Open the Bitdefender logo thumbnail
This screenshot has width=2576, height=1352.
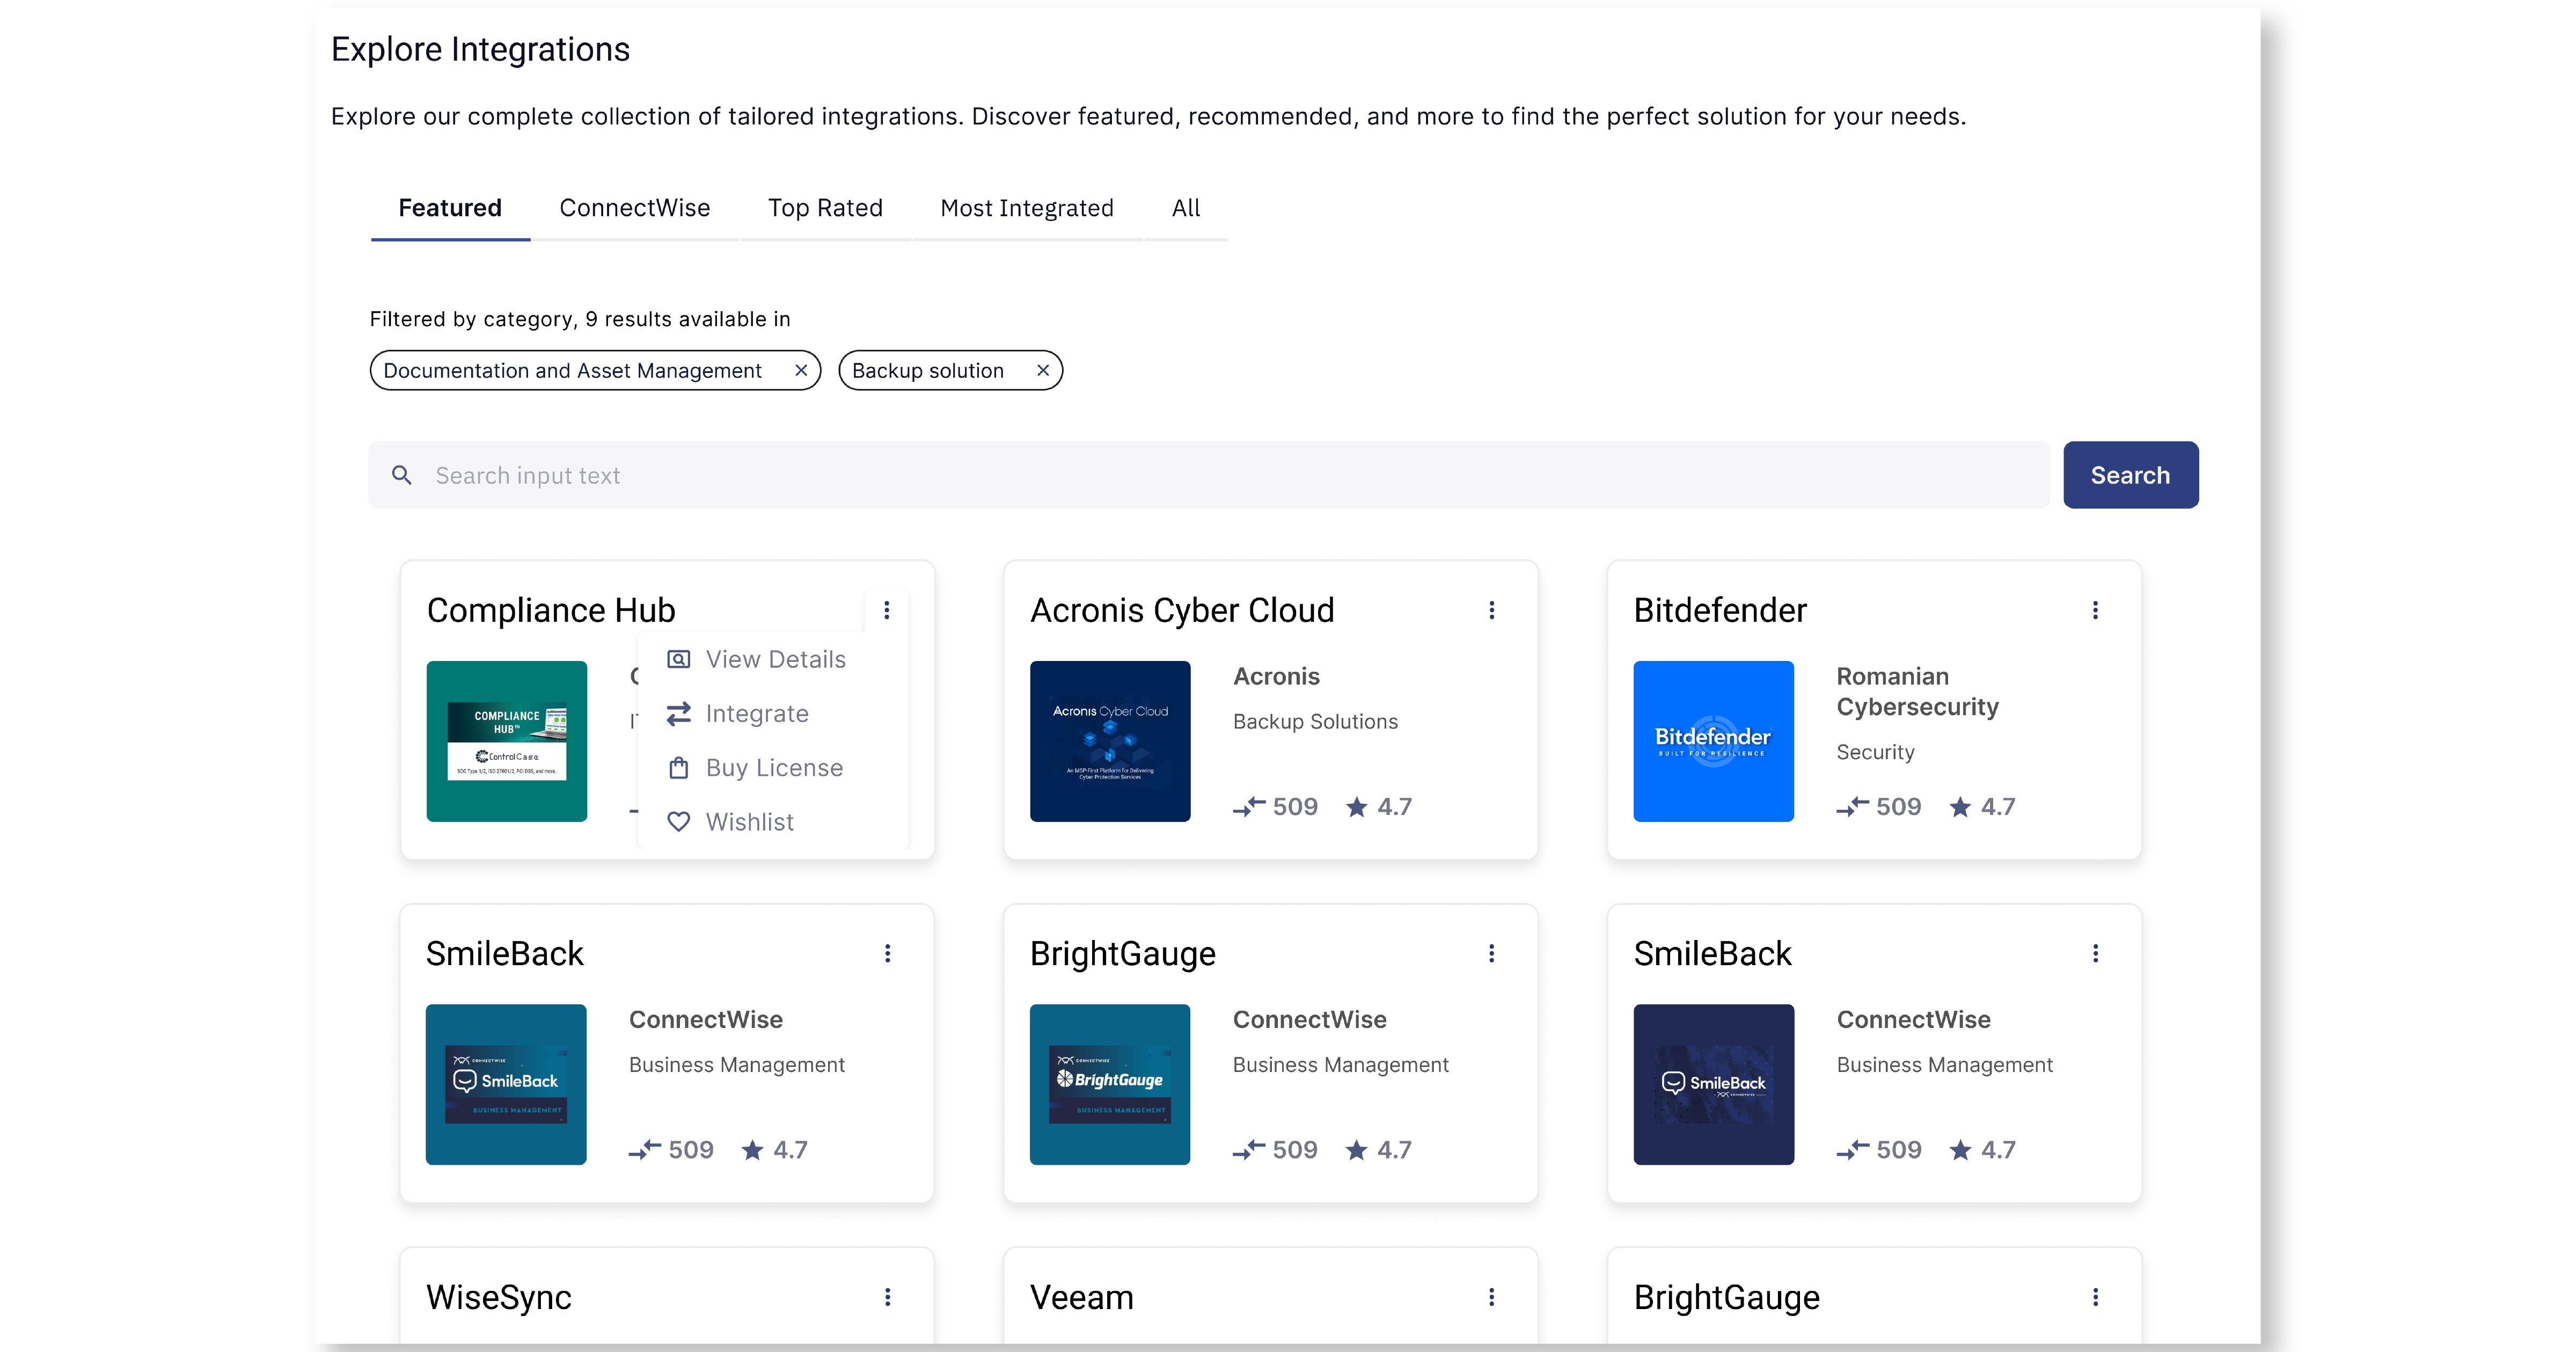[1713, 741]
